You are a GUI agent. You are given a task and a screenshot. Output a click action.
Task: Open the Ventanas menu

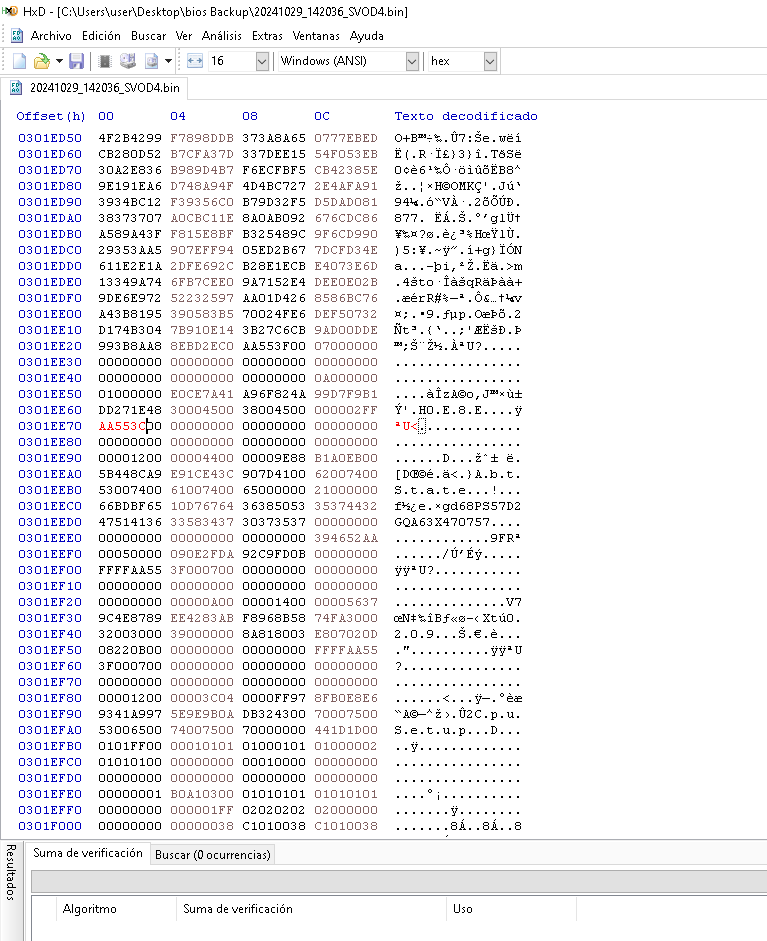click(316, 36)
